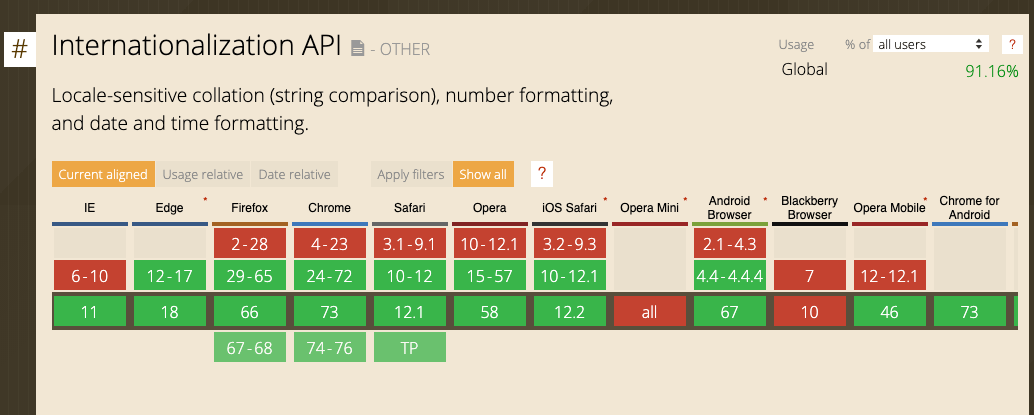1034x415 pixels.
Task: Click the Safari TP version cell
Action: [409, 347]
